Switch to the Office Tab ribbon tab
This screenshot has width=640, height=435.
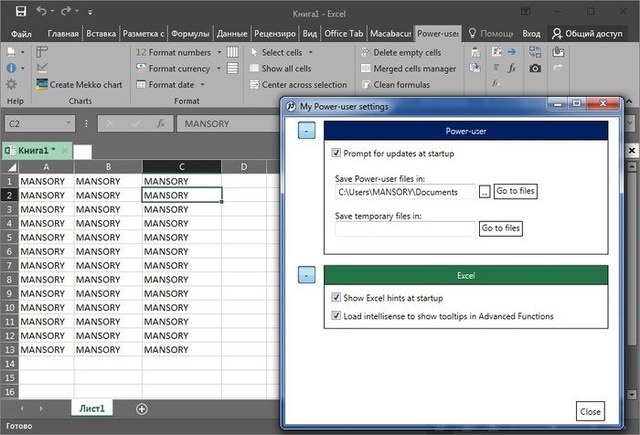[343, 32]
